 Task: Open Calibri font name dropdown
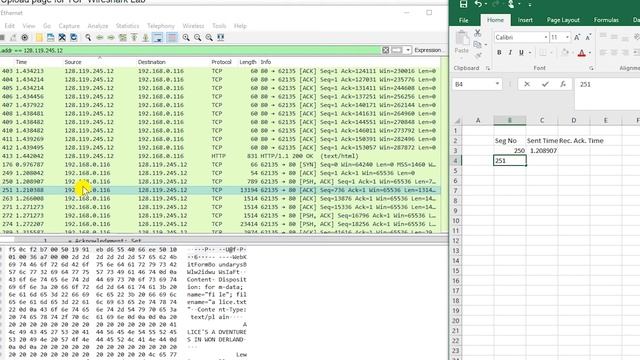pyautogui.click(x=546, y=37)
